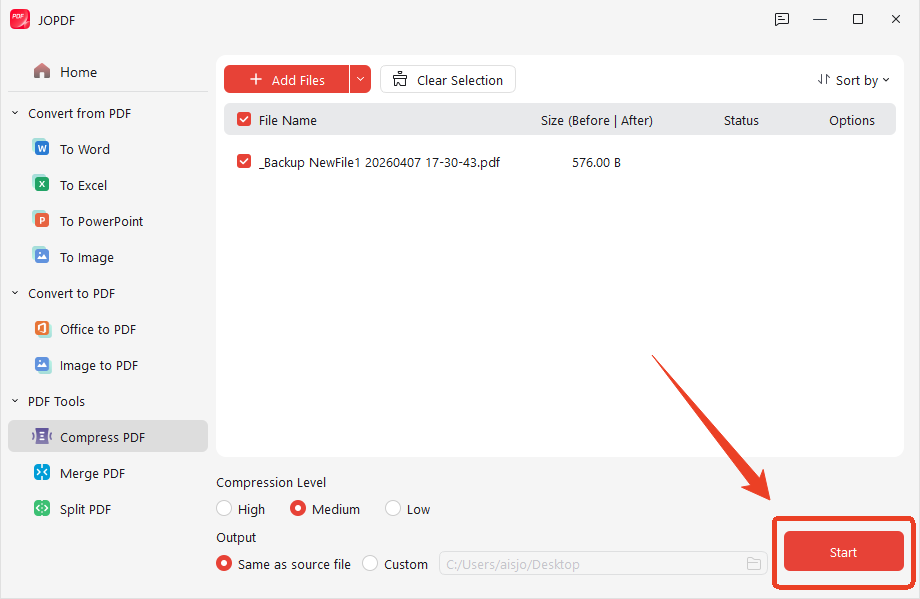920x599 pixels.
Task: Click the Size (Before | After) column header
Action: [596, 120]
